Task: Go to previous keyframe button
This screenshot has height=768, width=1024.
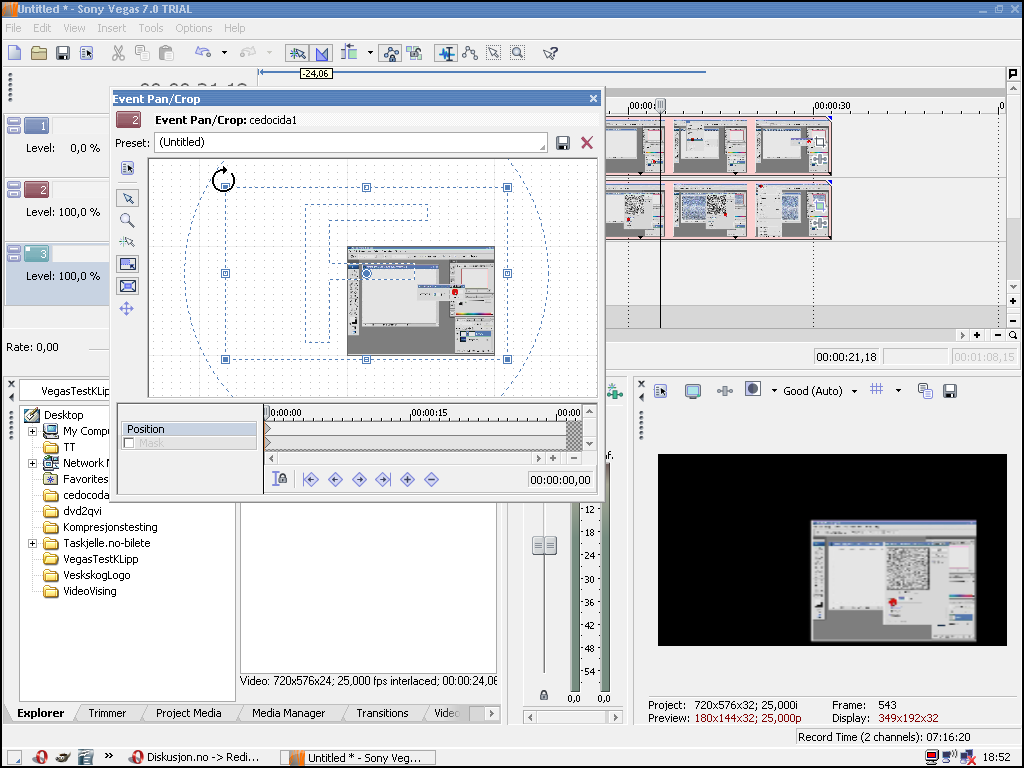Action: coord(335,479)
